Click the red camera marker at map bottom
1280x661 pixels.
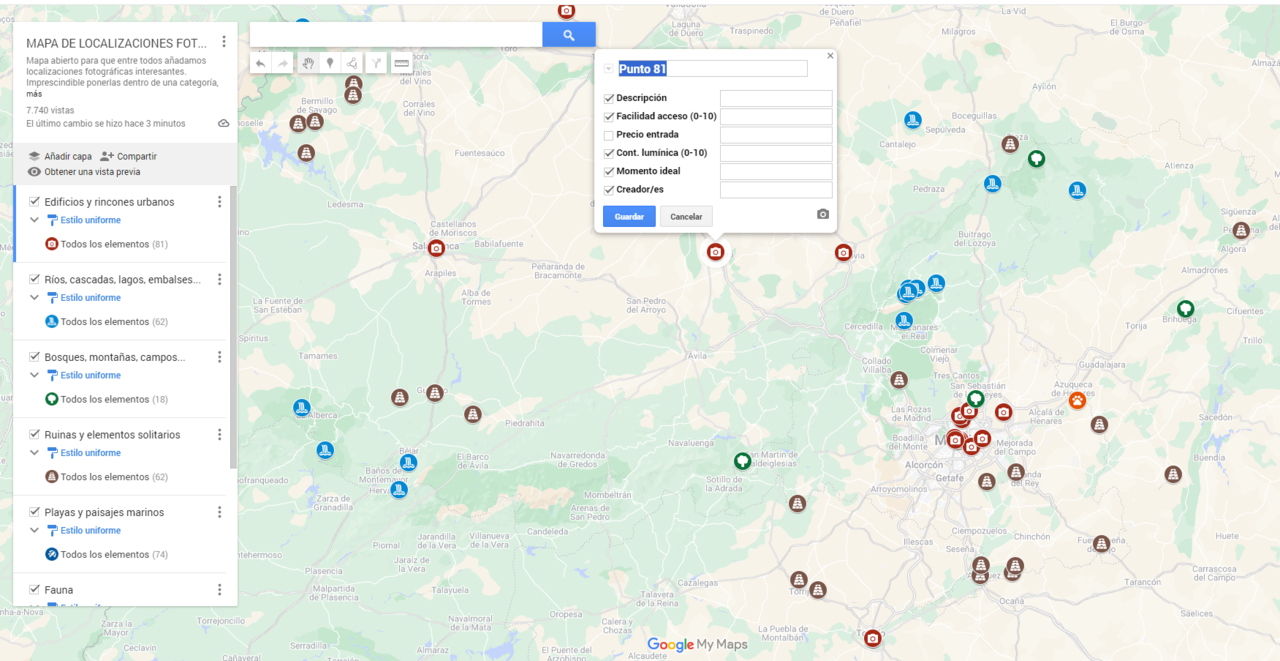click(872, 638)
